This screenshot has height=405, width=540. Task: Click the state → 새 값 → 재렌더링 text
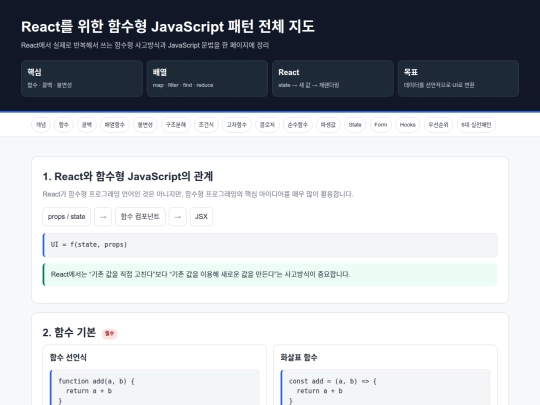coord(309,85)
